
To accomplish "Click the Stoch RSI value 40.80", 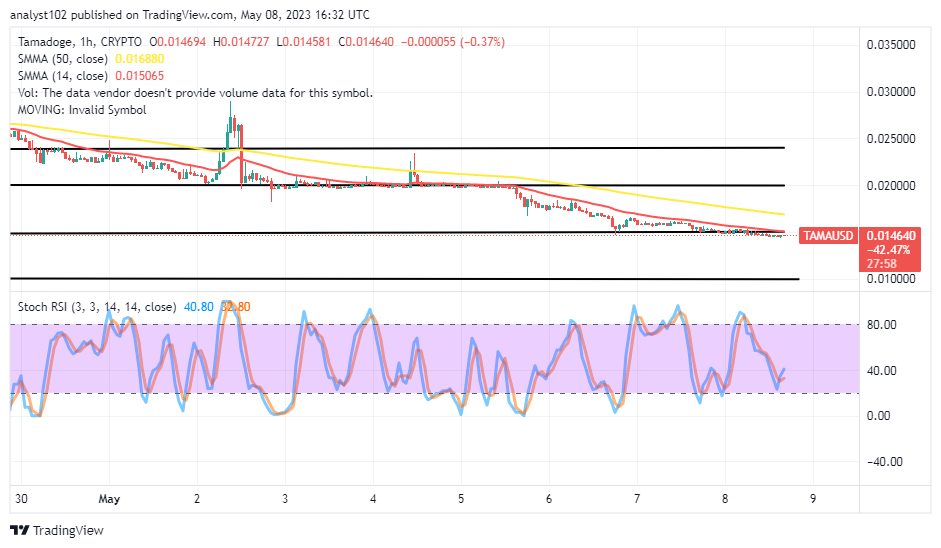I will (x=199, y=307).
